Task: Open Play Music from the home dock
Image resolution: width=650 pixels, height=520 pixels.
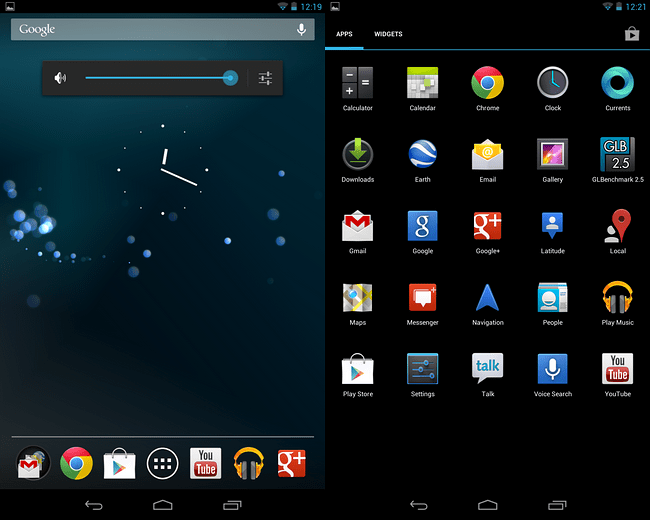Action: click(x=249, y=463)
